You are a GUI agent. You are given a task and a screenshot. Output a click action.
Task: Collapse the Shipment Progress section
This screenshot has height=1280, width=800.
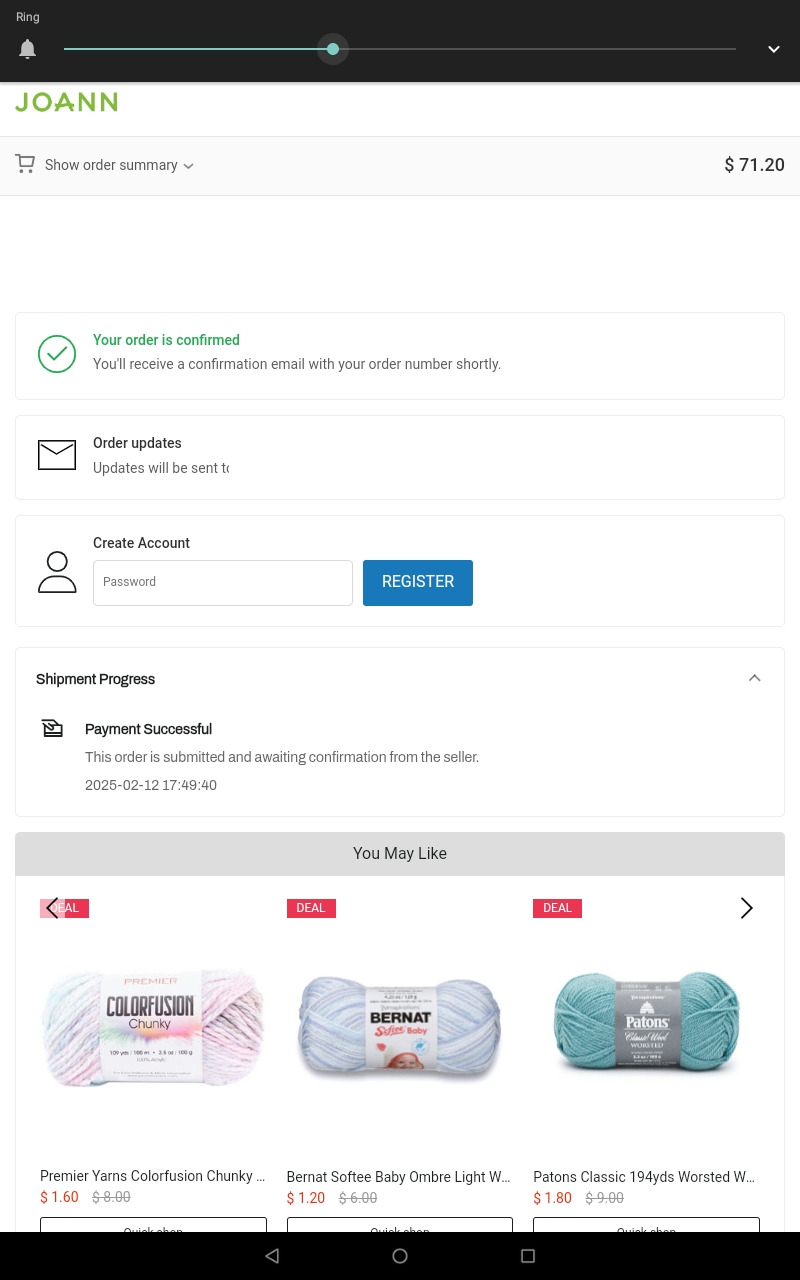[x=754, y=679]
